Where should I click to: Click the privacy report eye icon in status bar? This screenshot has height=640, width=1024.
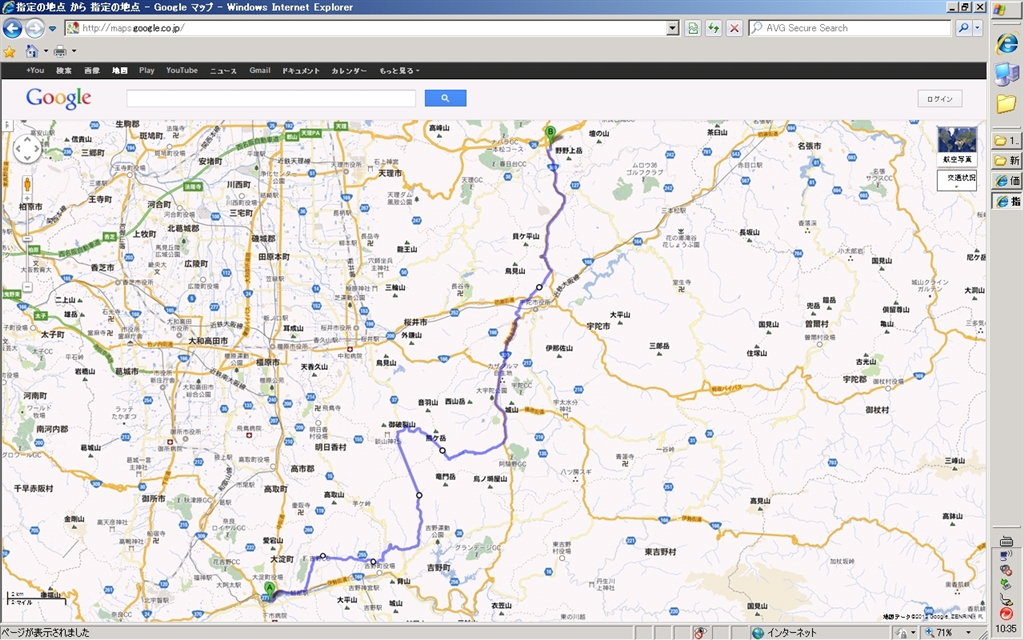pyautogui.click(x=700, y=632)
